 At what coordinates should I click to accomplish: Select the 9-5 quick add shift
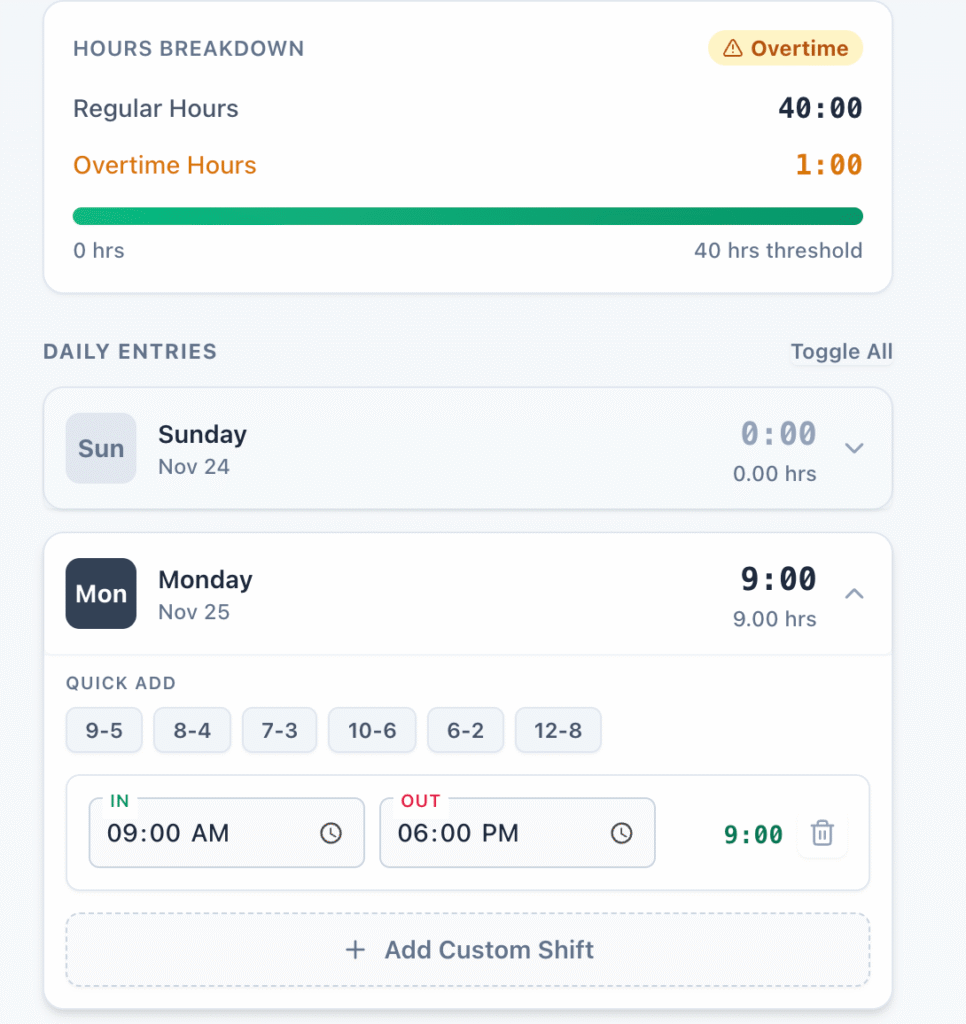tap(104, 730)
